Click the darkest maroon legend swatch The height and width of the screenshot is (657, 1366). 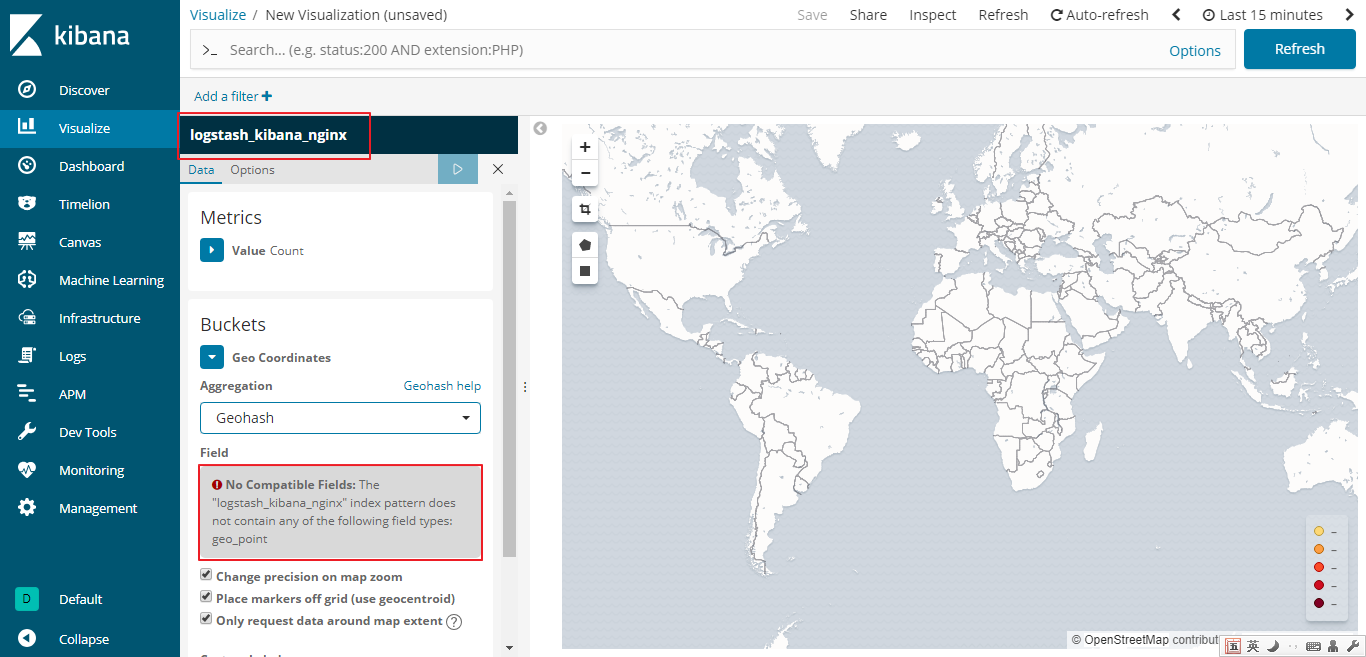(1319, 603)
